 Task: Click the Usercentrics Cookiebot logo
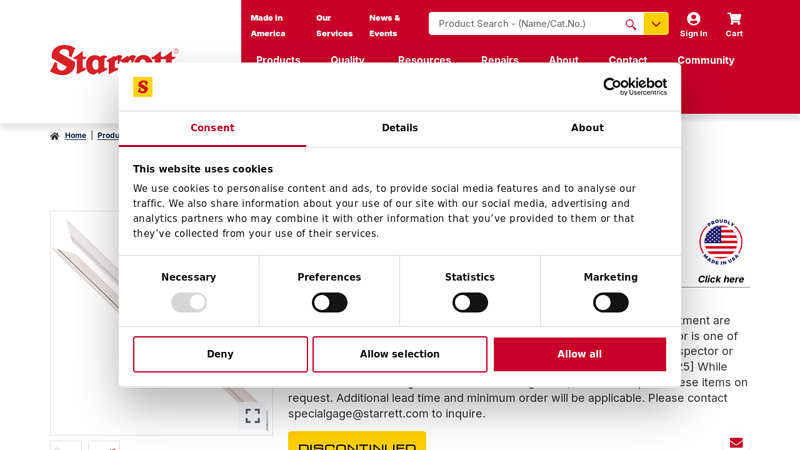click(x=620, y=87)
